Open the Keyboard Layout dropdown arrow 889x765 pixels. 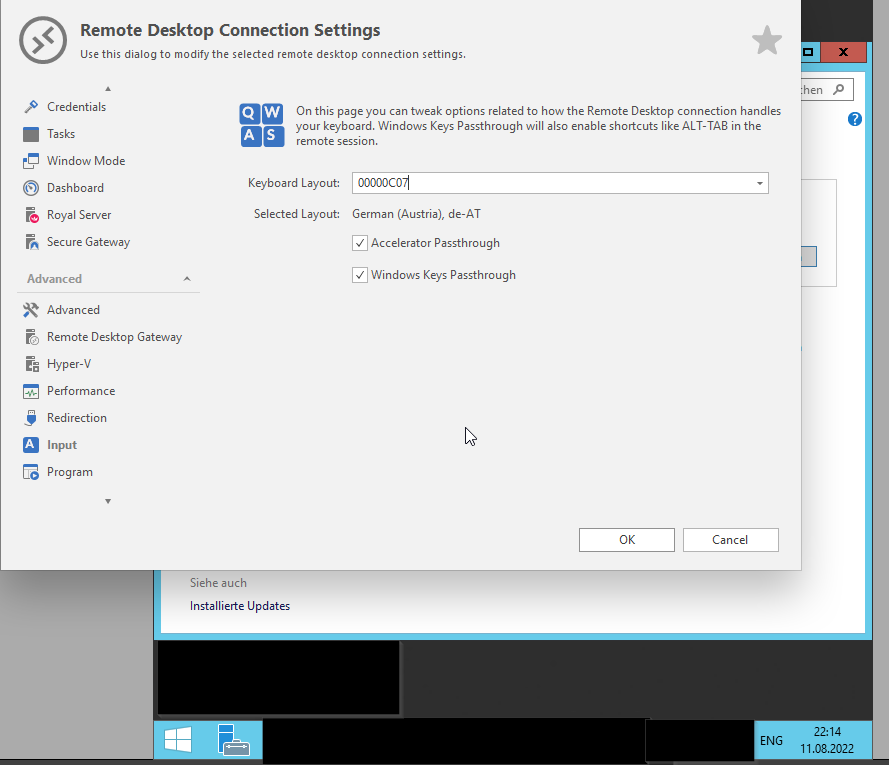(x=759, y=184)
